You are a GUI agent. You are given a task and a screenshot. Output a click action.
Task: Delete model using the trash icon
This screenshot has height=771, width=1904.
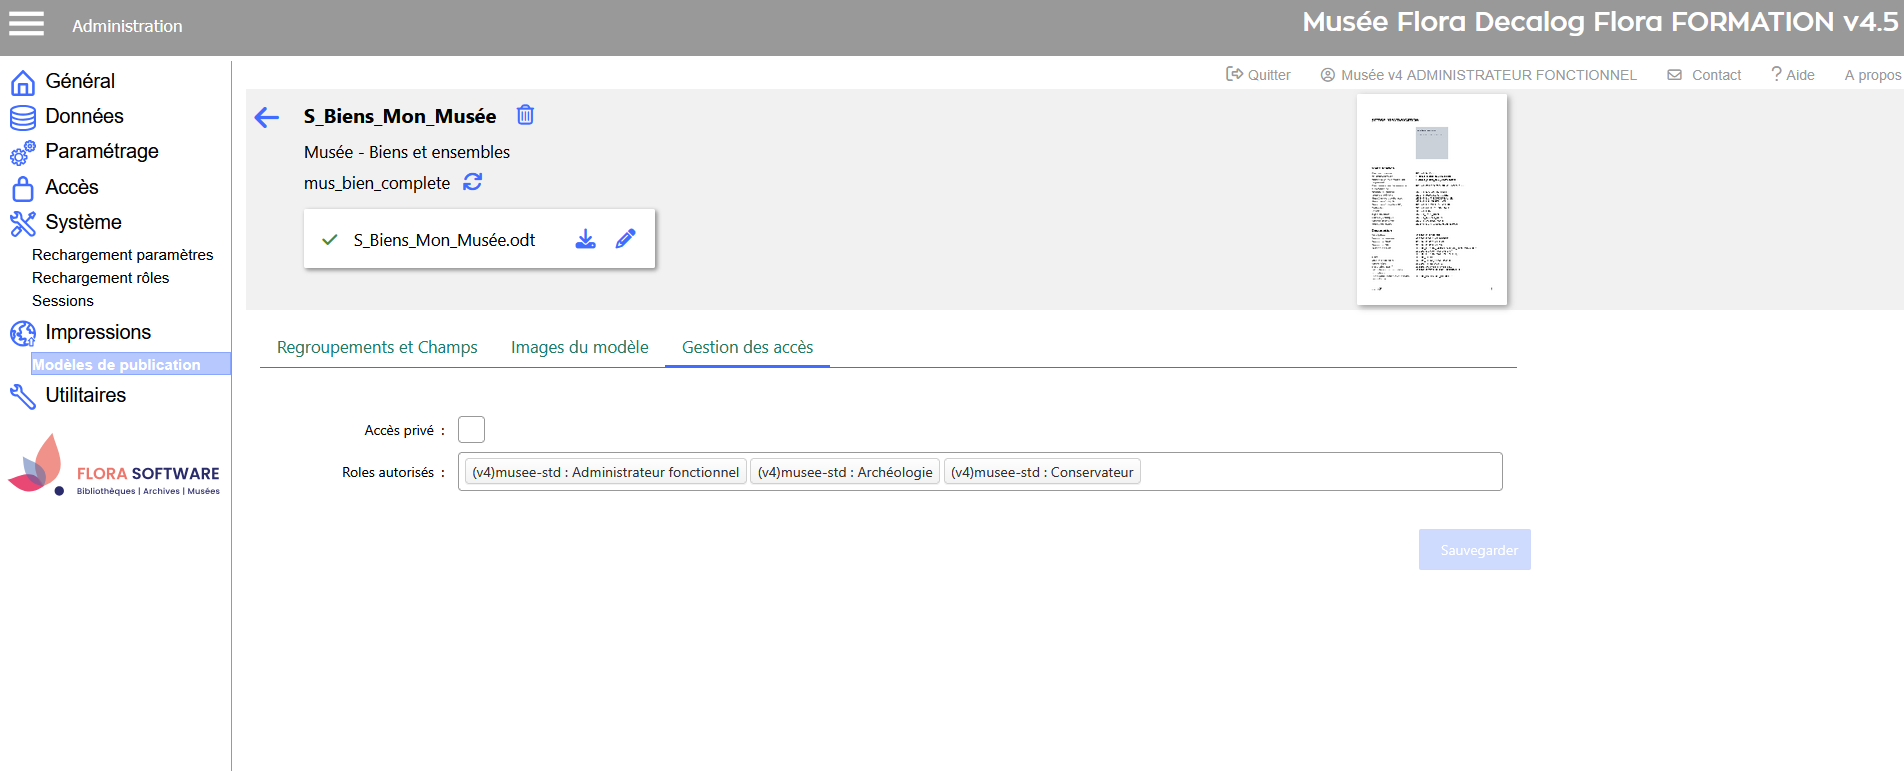point(525,115)
